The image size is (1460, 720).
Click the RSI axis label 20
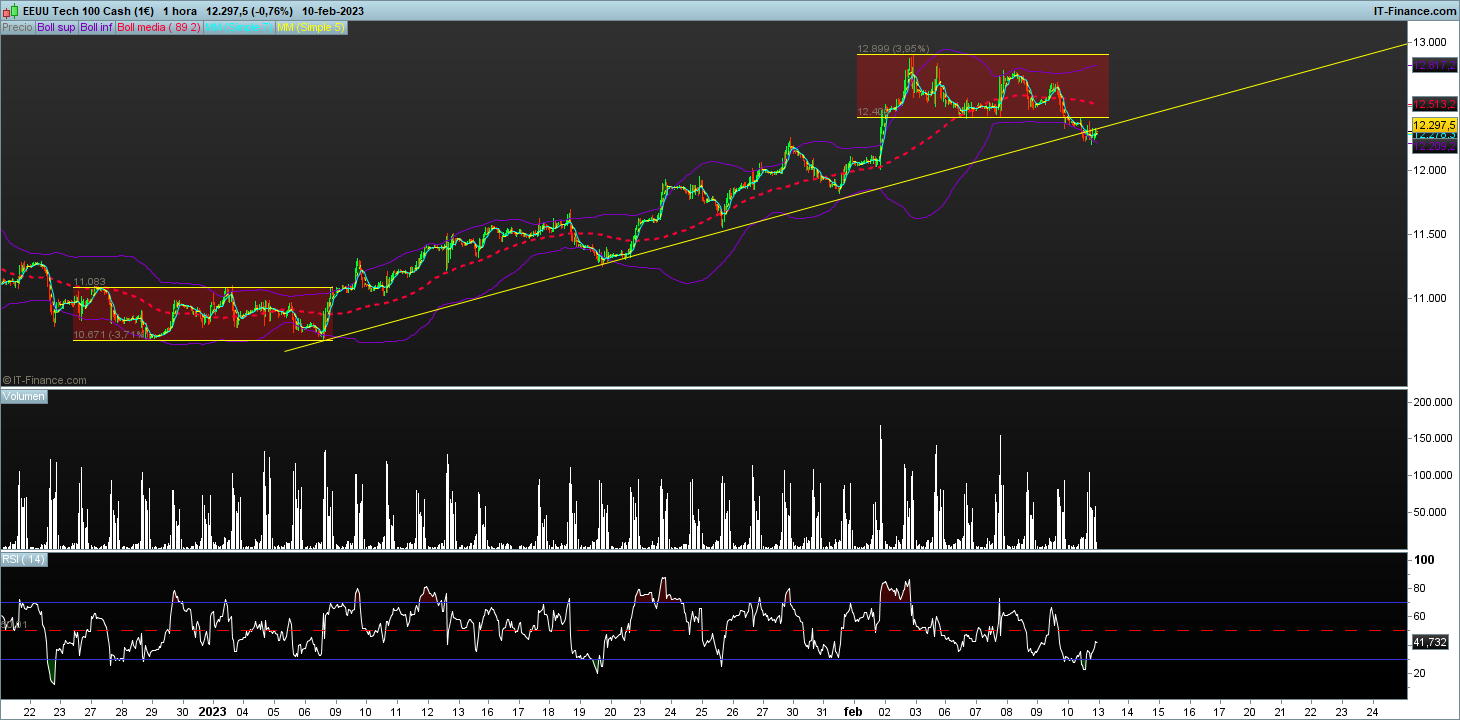[x=1421, y=673]
